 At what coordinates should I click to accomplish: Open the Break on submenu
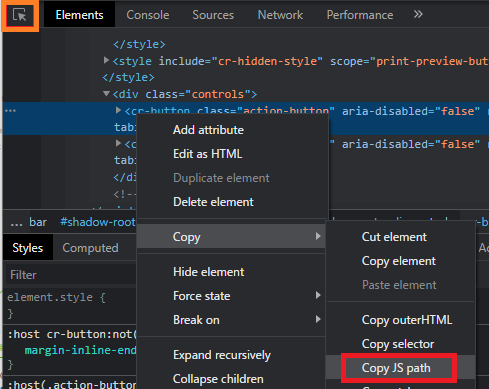pos(231,320)
